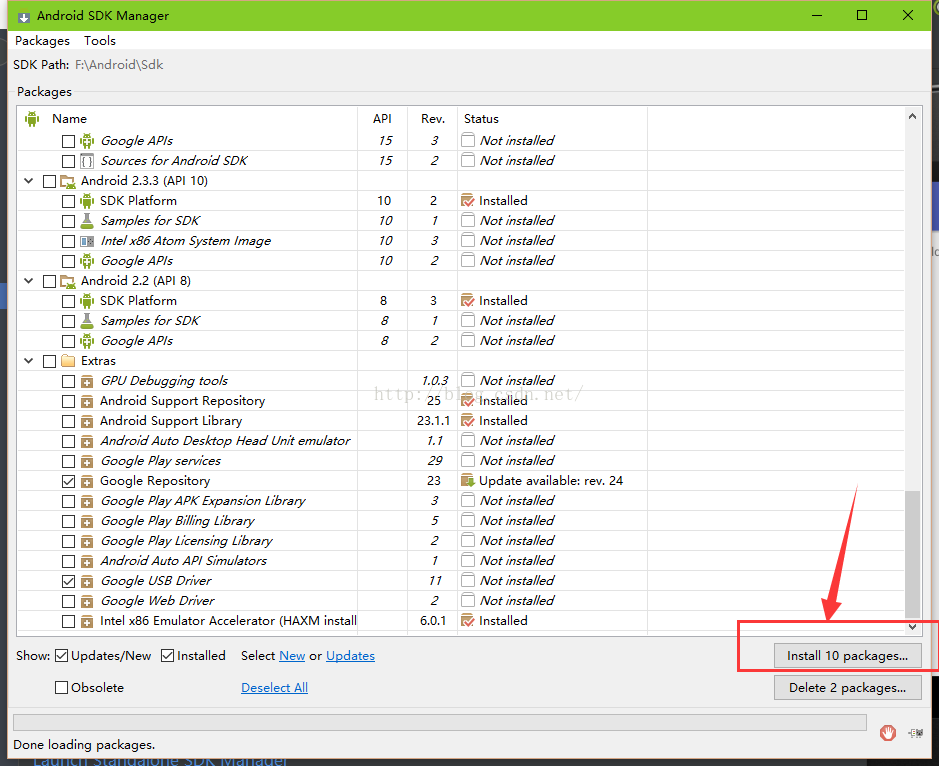Select the Android 2.3.3 (API 10) group checkbox
Image resolution: width=939 pixels, height=766 pixels.
49,181
